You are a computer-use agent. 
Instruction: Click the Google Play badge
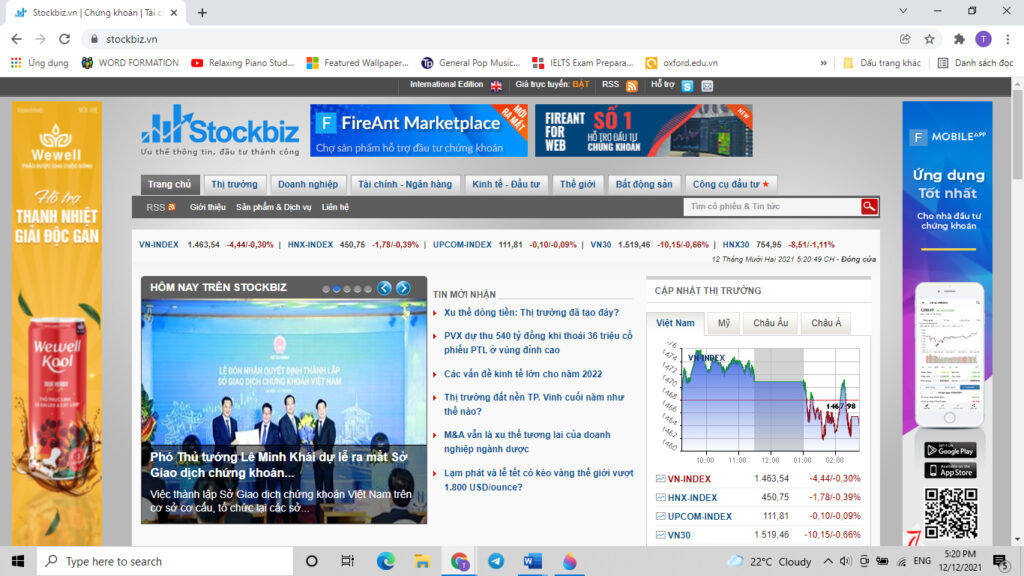(x=950, y=450)
